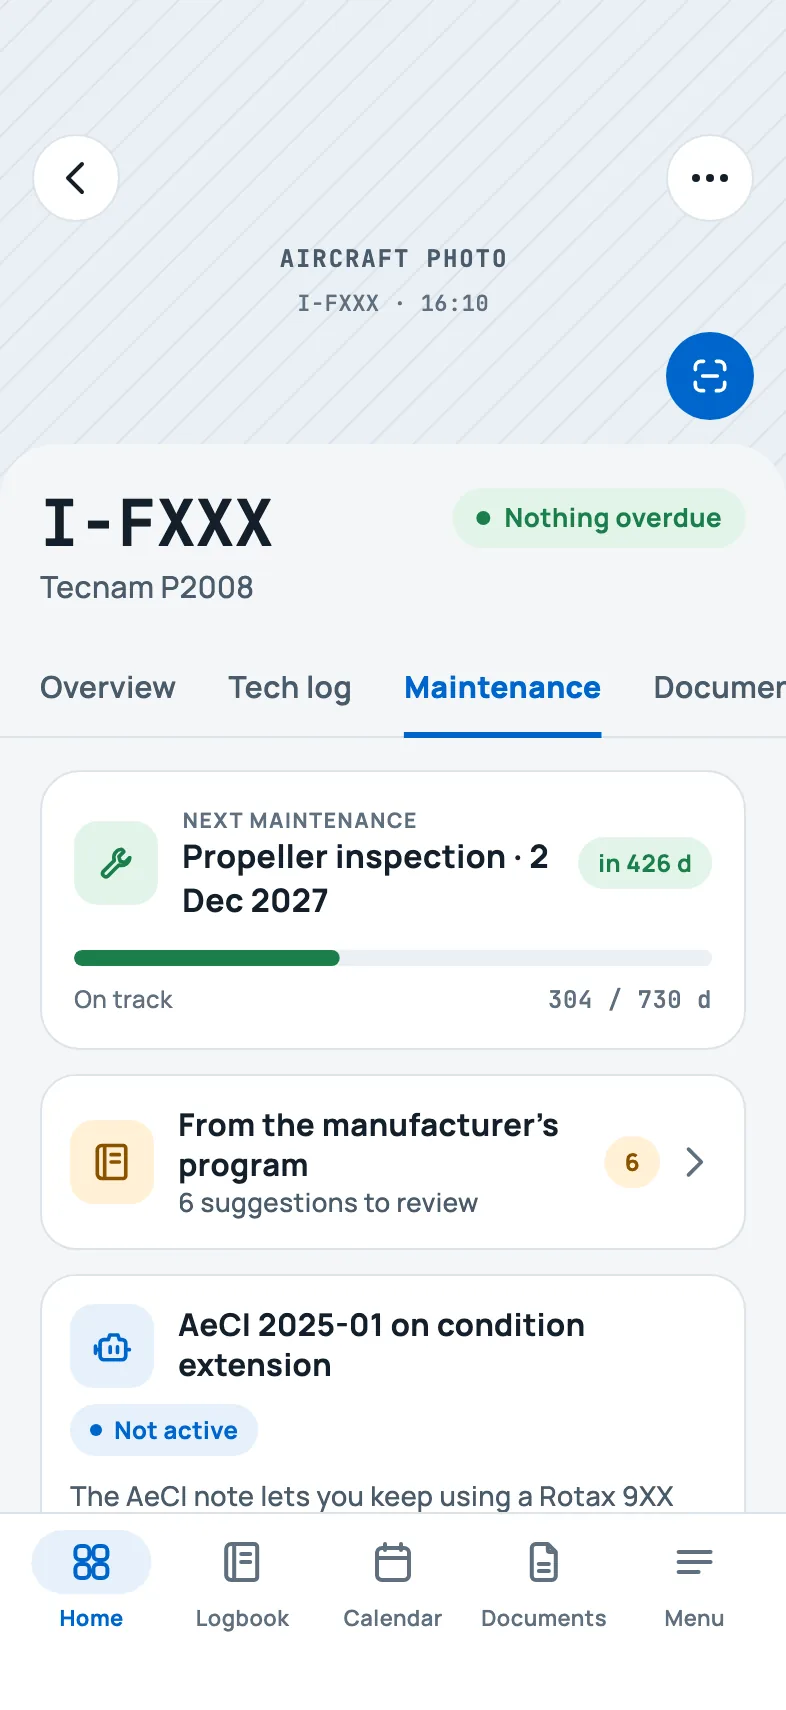The height and width of the screenshot is (1710, 786).
Task: Tap the aircraft photo placeholder area
Action: 393,280
